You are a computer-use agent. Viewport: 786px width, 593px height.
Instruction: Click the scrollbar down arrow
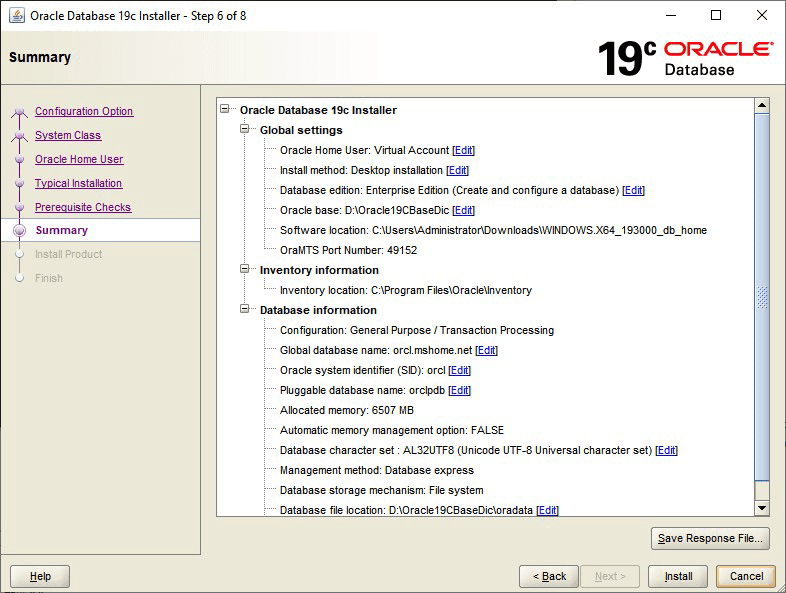pos(762,508)
